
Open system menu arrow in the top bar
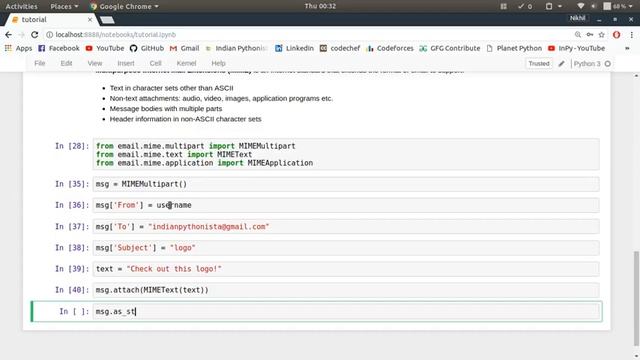pos(631,6)
